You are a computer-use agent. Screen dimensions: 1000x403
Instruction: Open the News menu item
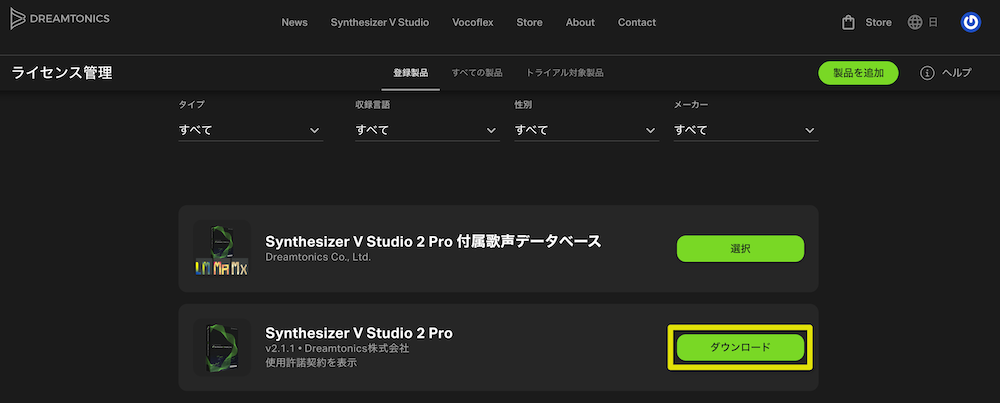[295, 22]
